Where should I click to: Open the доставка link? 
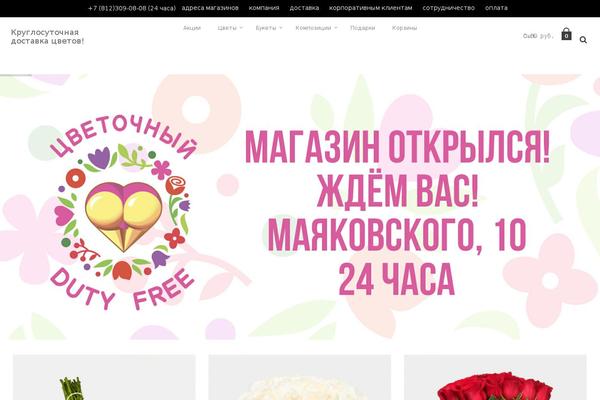click(304, 8)
